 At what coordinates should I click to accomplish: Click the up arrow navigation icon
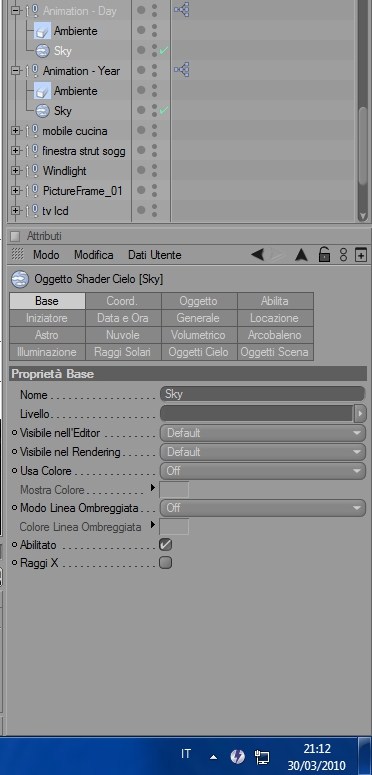[x=301, y=255]
